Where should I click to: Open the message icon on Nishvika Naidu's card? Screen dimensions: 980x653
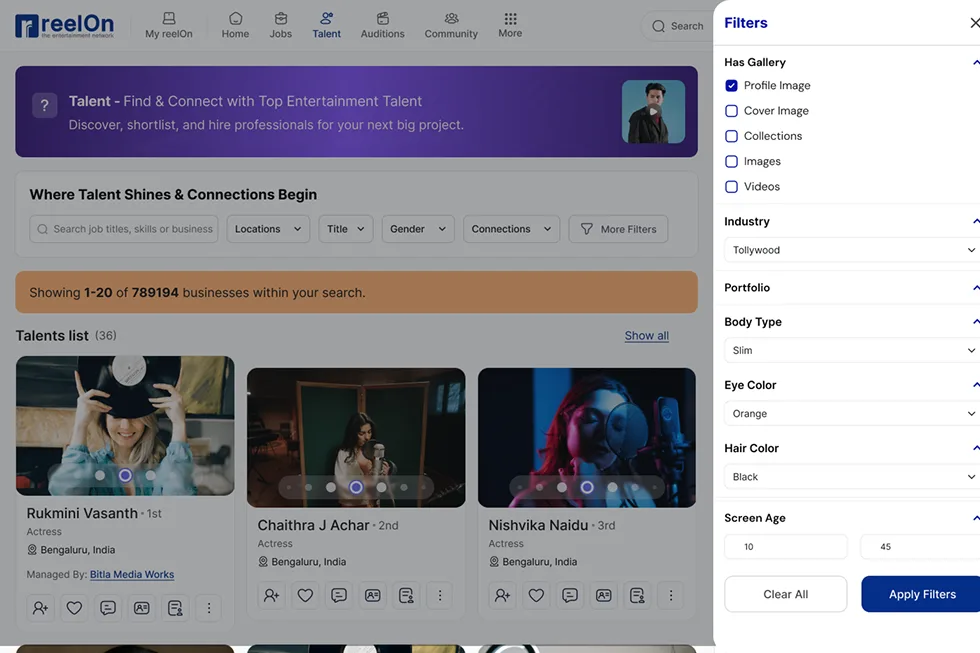(570, 595)
